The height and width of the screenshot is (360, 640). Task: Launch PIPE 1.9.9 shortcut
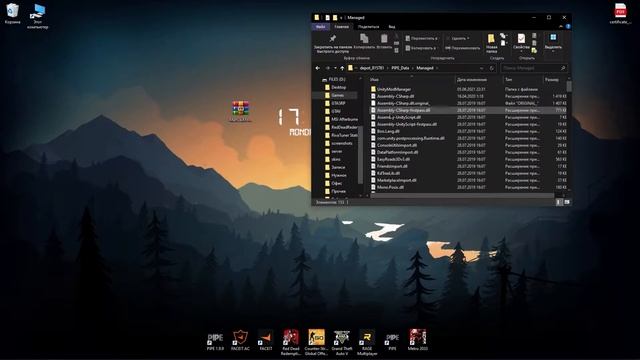pos(215,341)
